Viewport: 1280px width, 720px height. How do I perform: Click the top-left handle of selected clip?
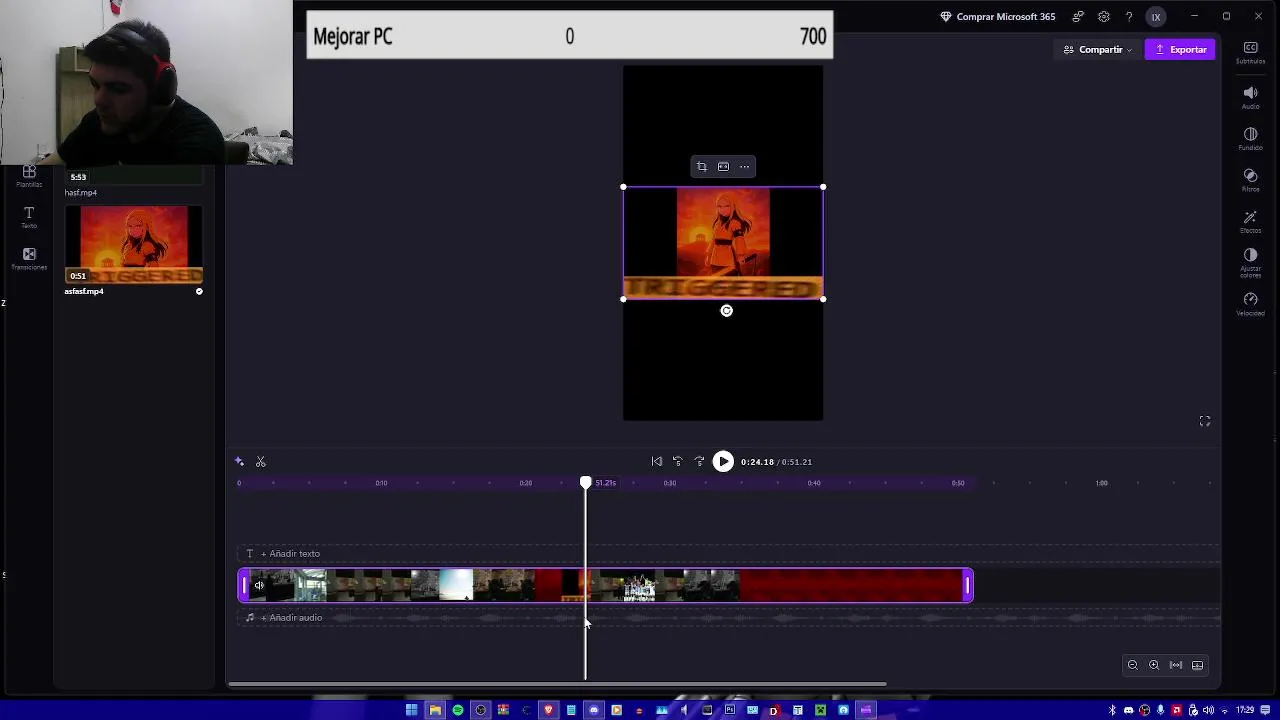(x=623, y=187)
